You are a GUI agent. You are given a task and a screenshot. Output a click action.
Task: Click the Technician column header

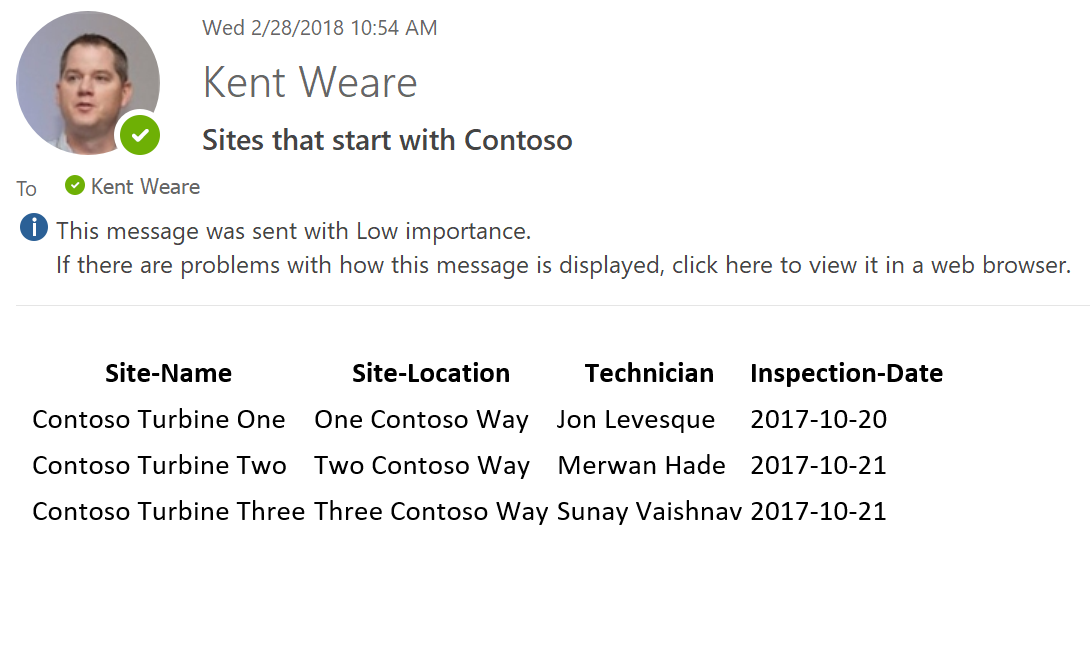tap(649, 373)
